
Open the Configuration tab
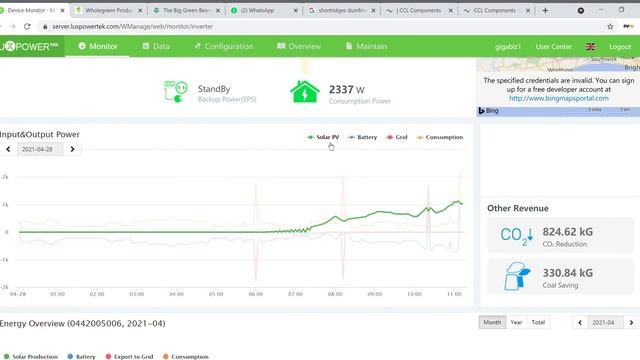224,46
